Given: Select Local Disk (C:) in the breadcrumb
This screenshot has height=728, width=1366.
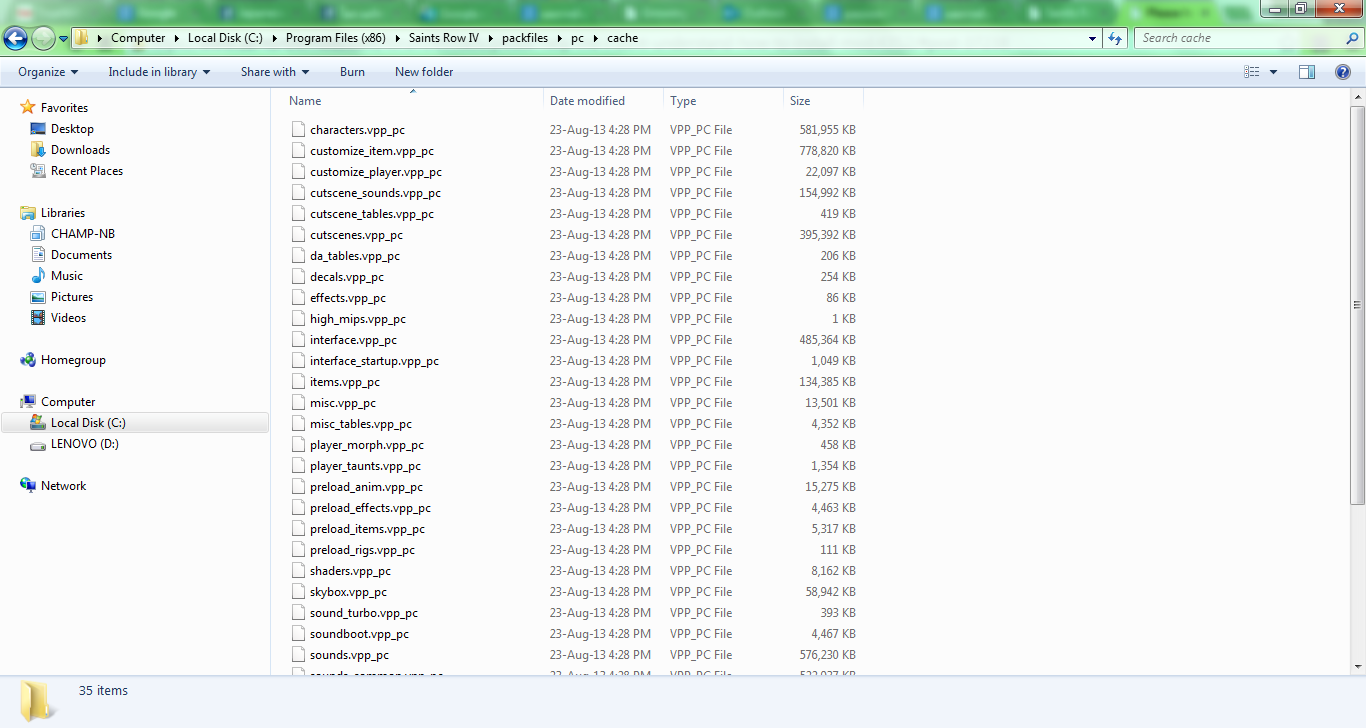Looking at the screenshot, I should point(225,38).
